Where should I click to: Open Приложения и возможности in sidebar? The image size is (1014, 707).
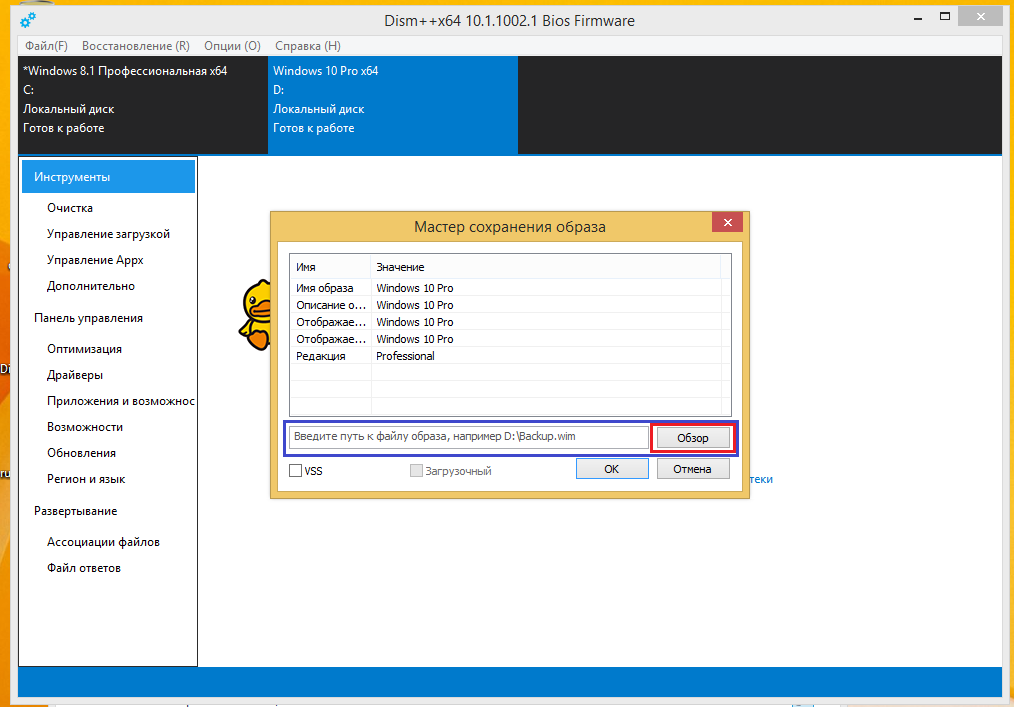point(120,400)
